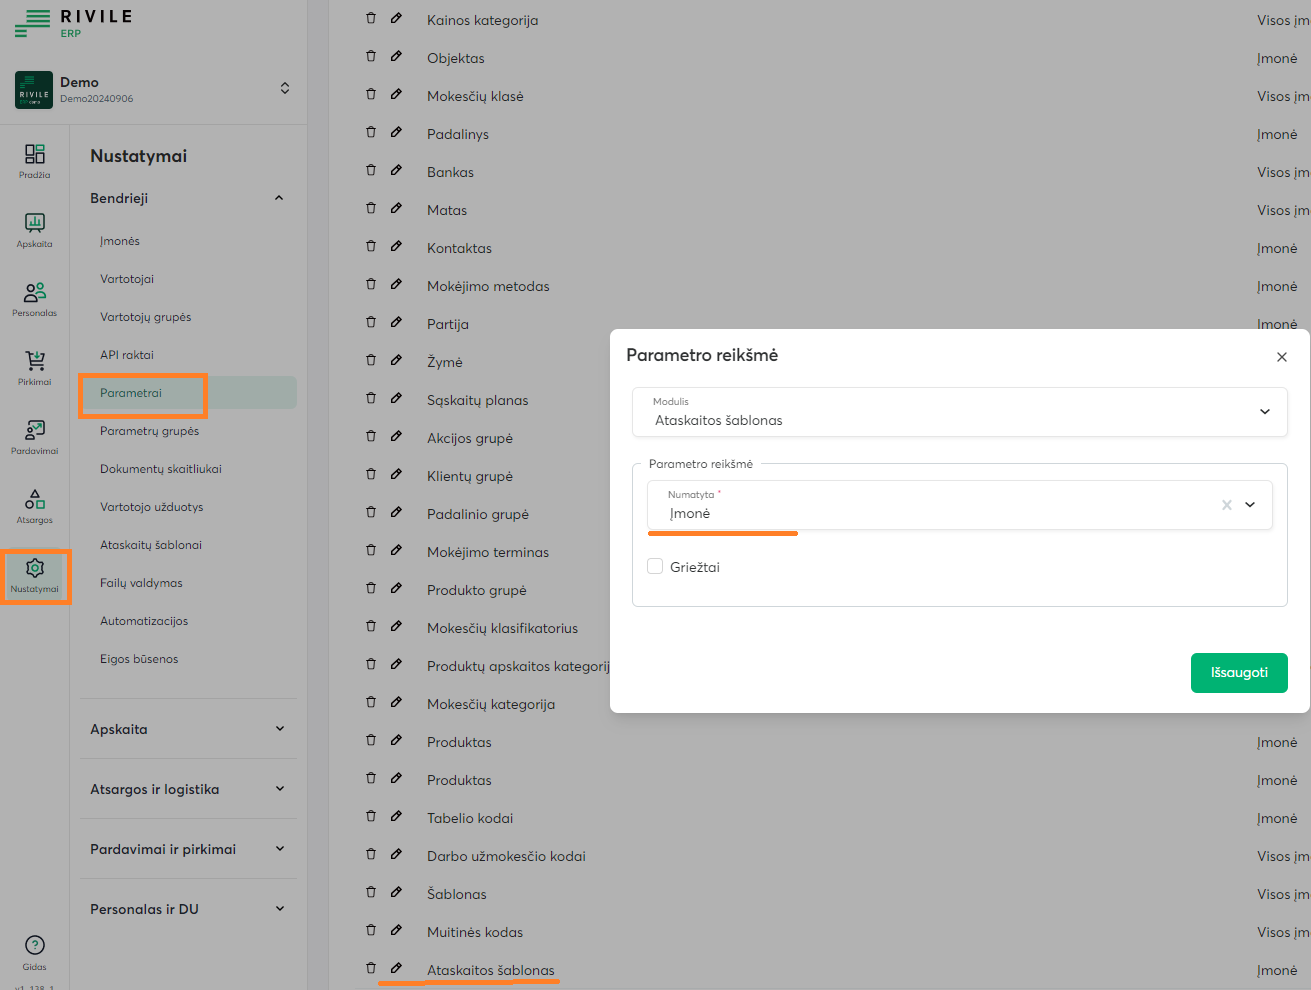
Task: Click the Gidas help icon
Action: 34,951
